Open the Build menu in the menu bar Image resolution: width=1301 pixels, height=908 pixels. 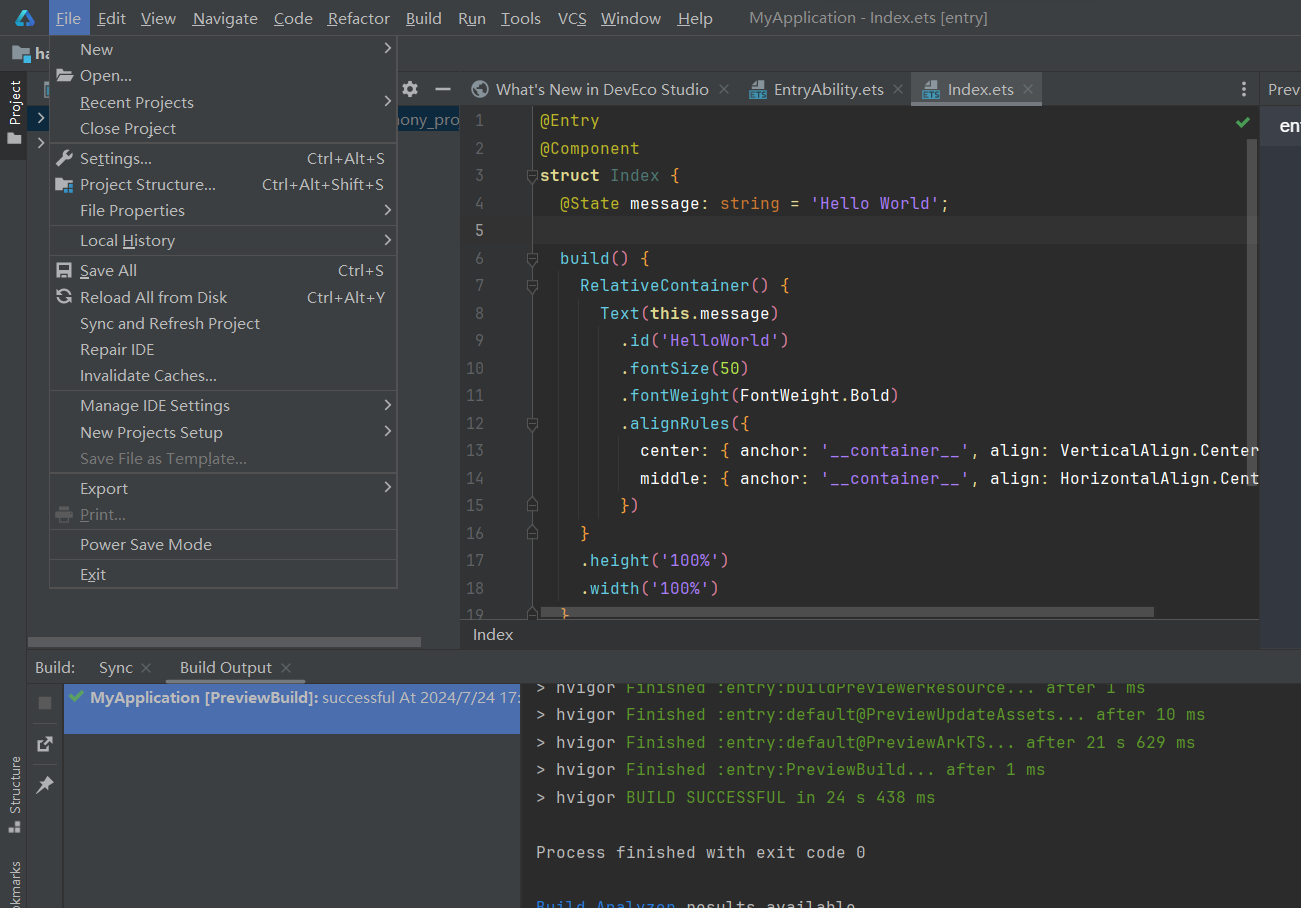point(424,18)
